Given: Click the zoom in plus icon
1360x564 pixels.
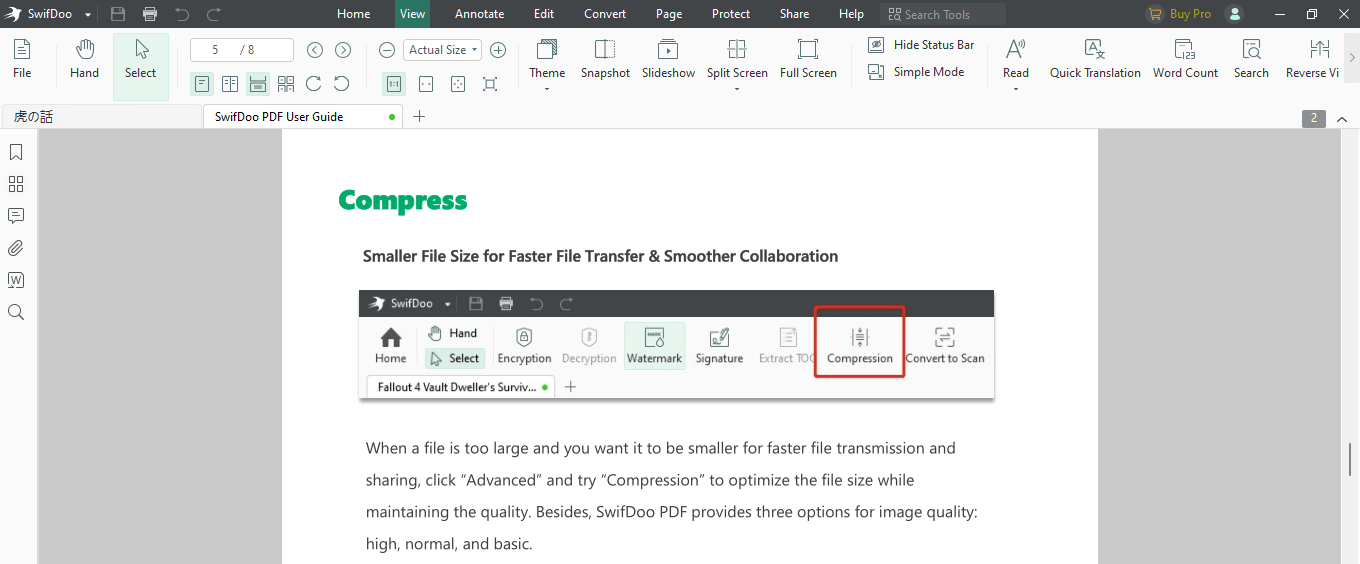Looking at the screenshot, I should tap(498, 50).
